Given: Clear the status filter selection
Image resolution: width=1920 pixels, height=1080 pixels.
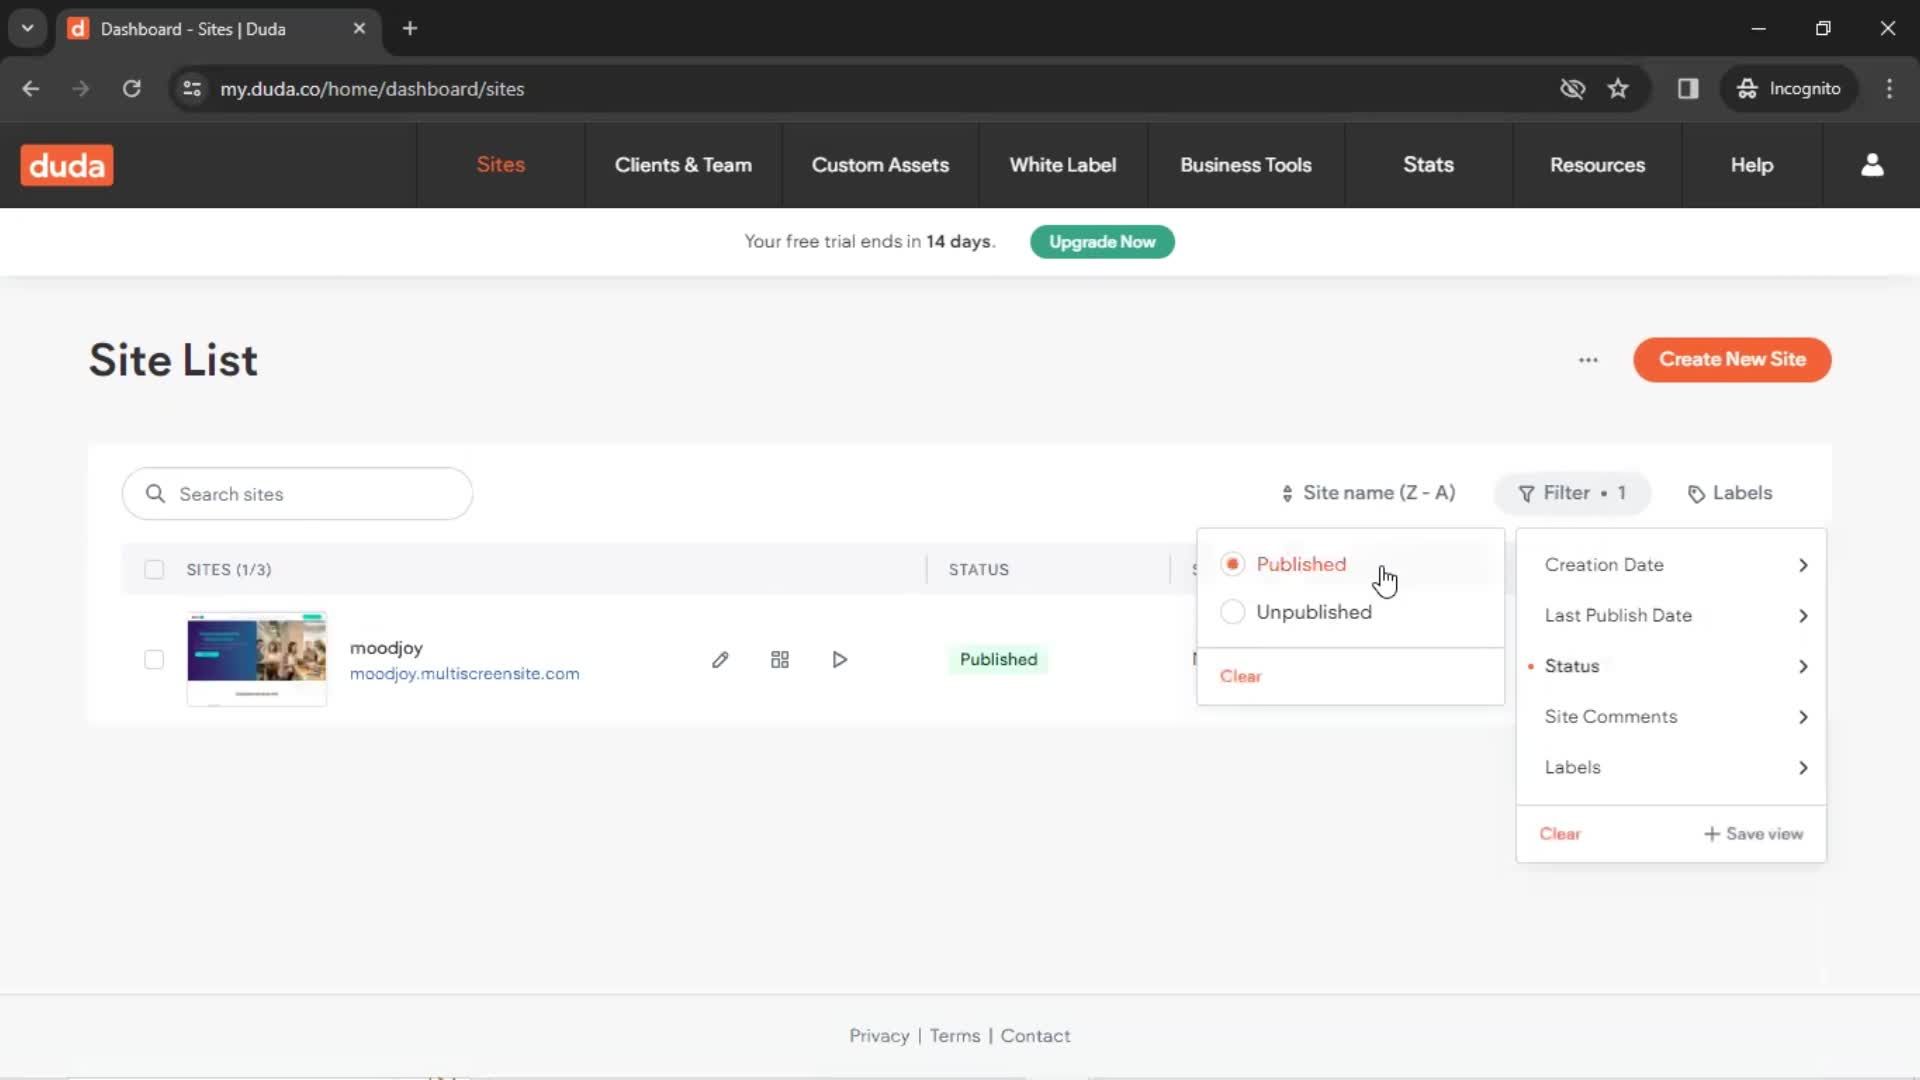Looking at the screenshot, I should click(x=1240, y=677).
